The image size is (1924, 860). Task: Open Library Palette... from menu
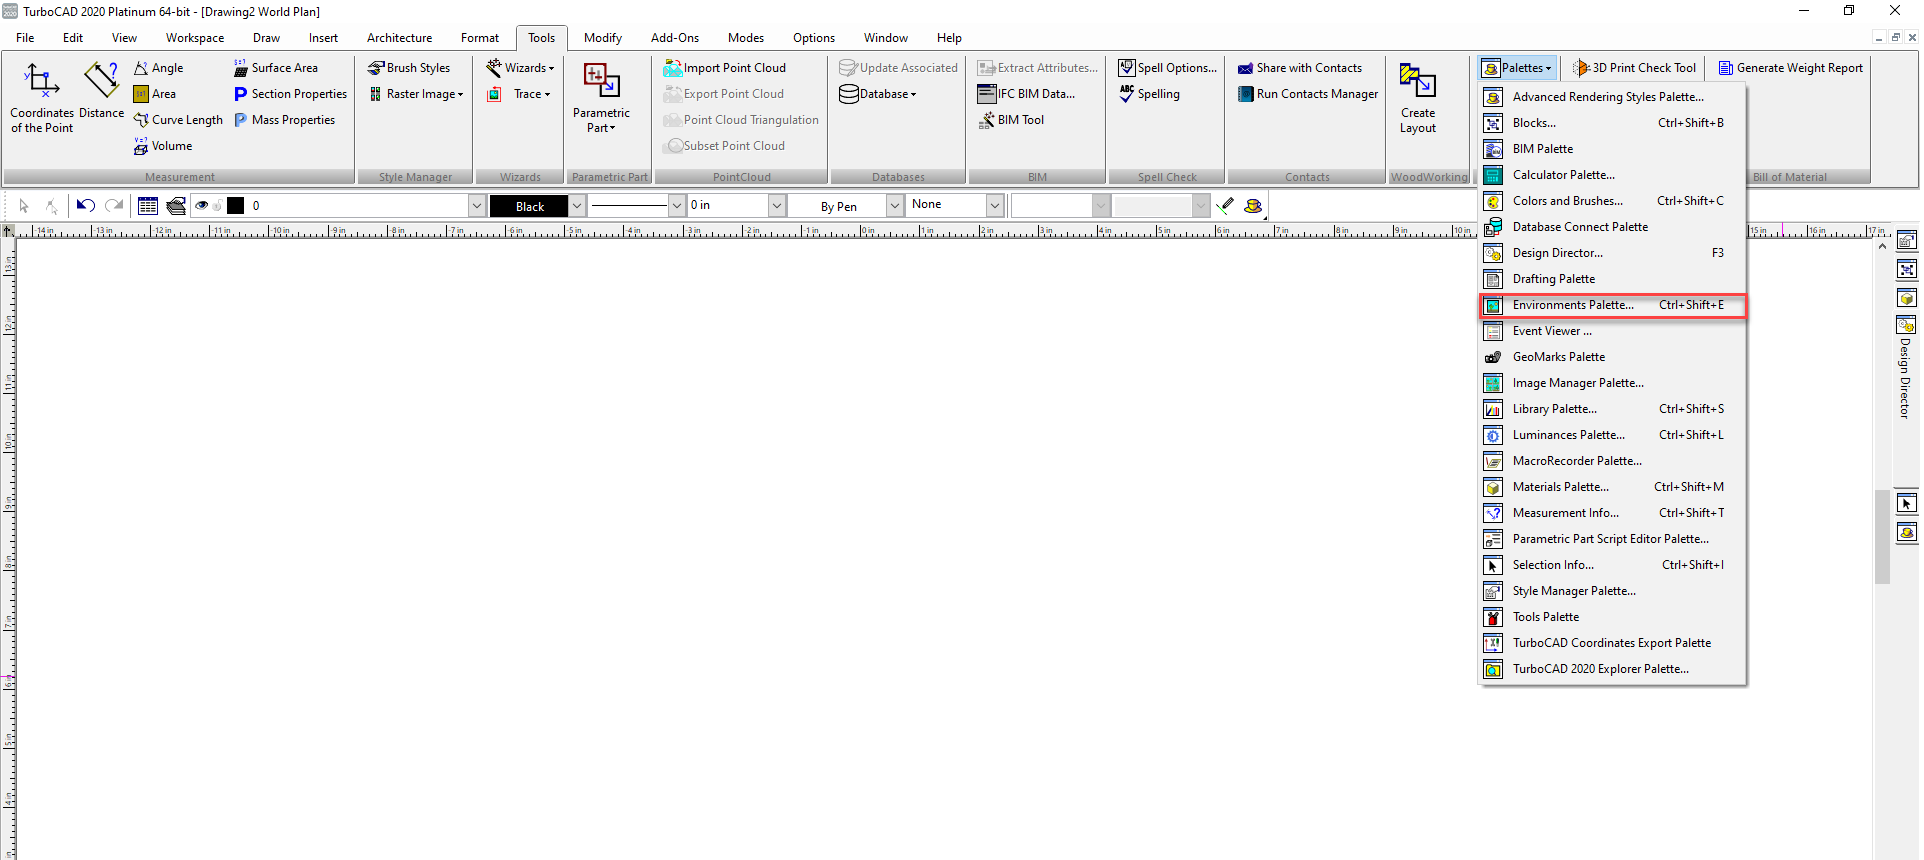point(1613,409)
